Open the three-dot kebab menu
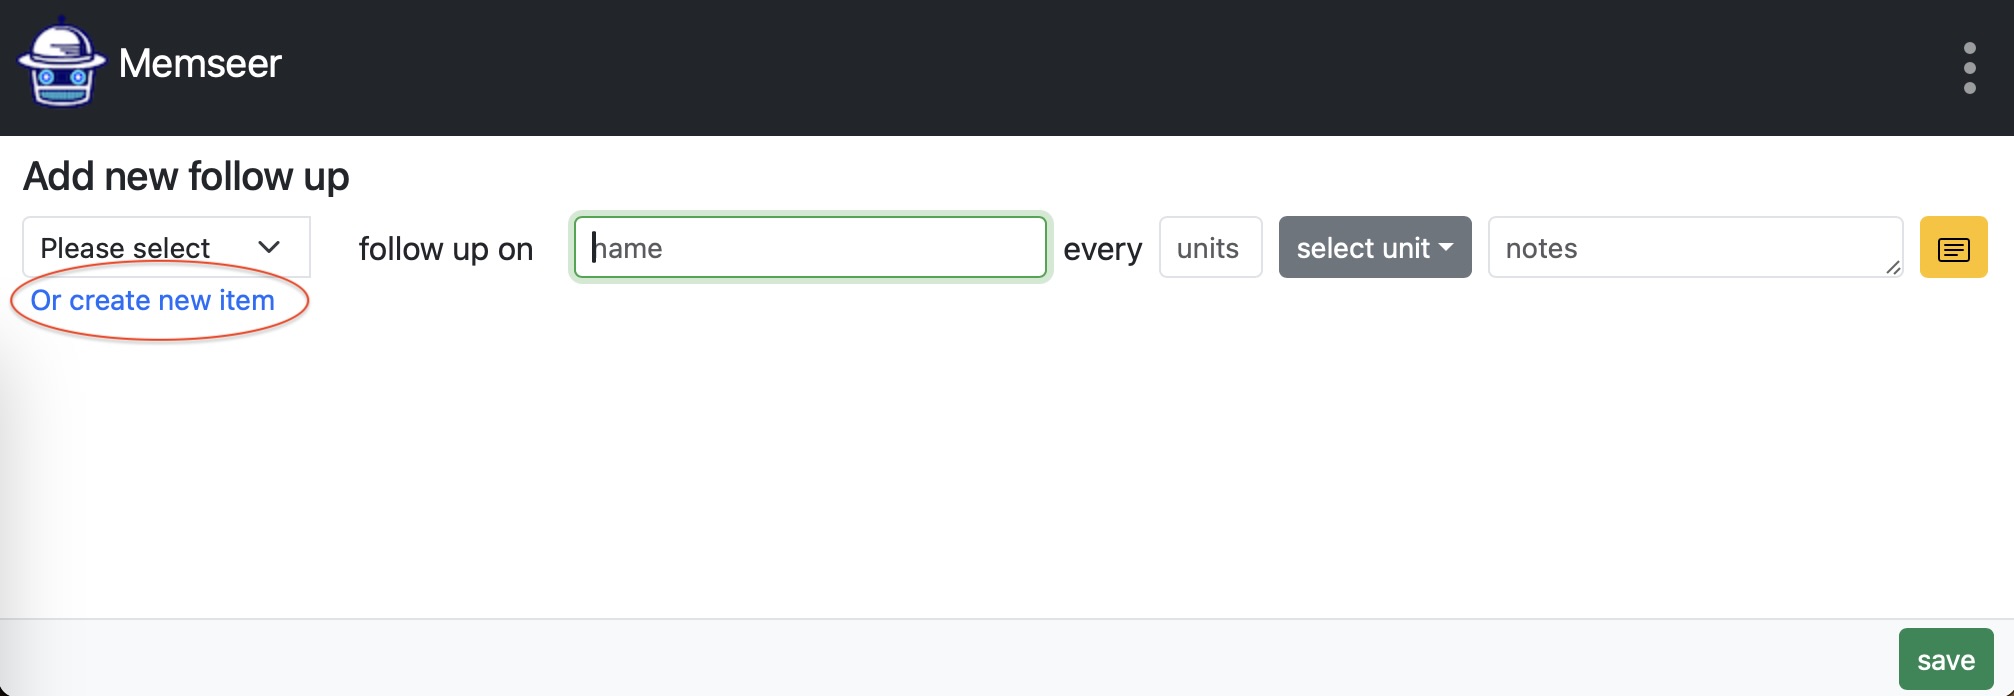 1969,68
